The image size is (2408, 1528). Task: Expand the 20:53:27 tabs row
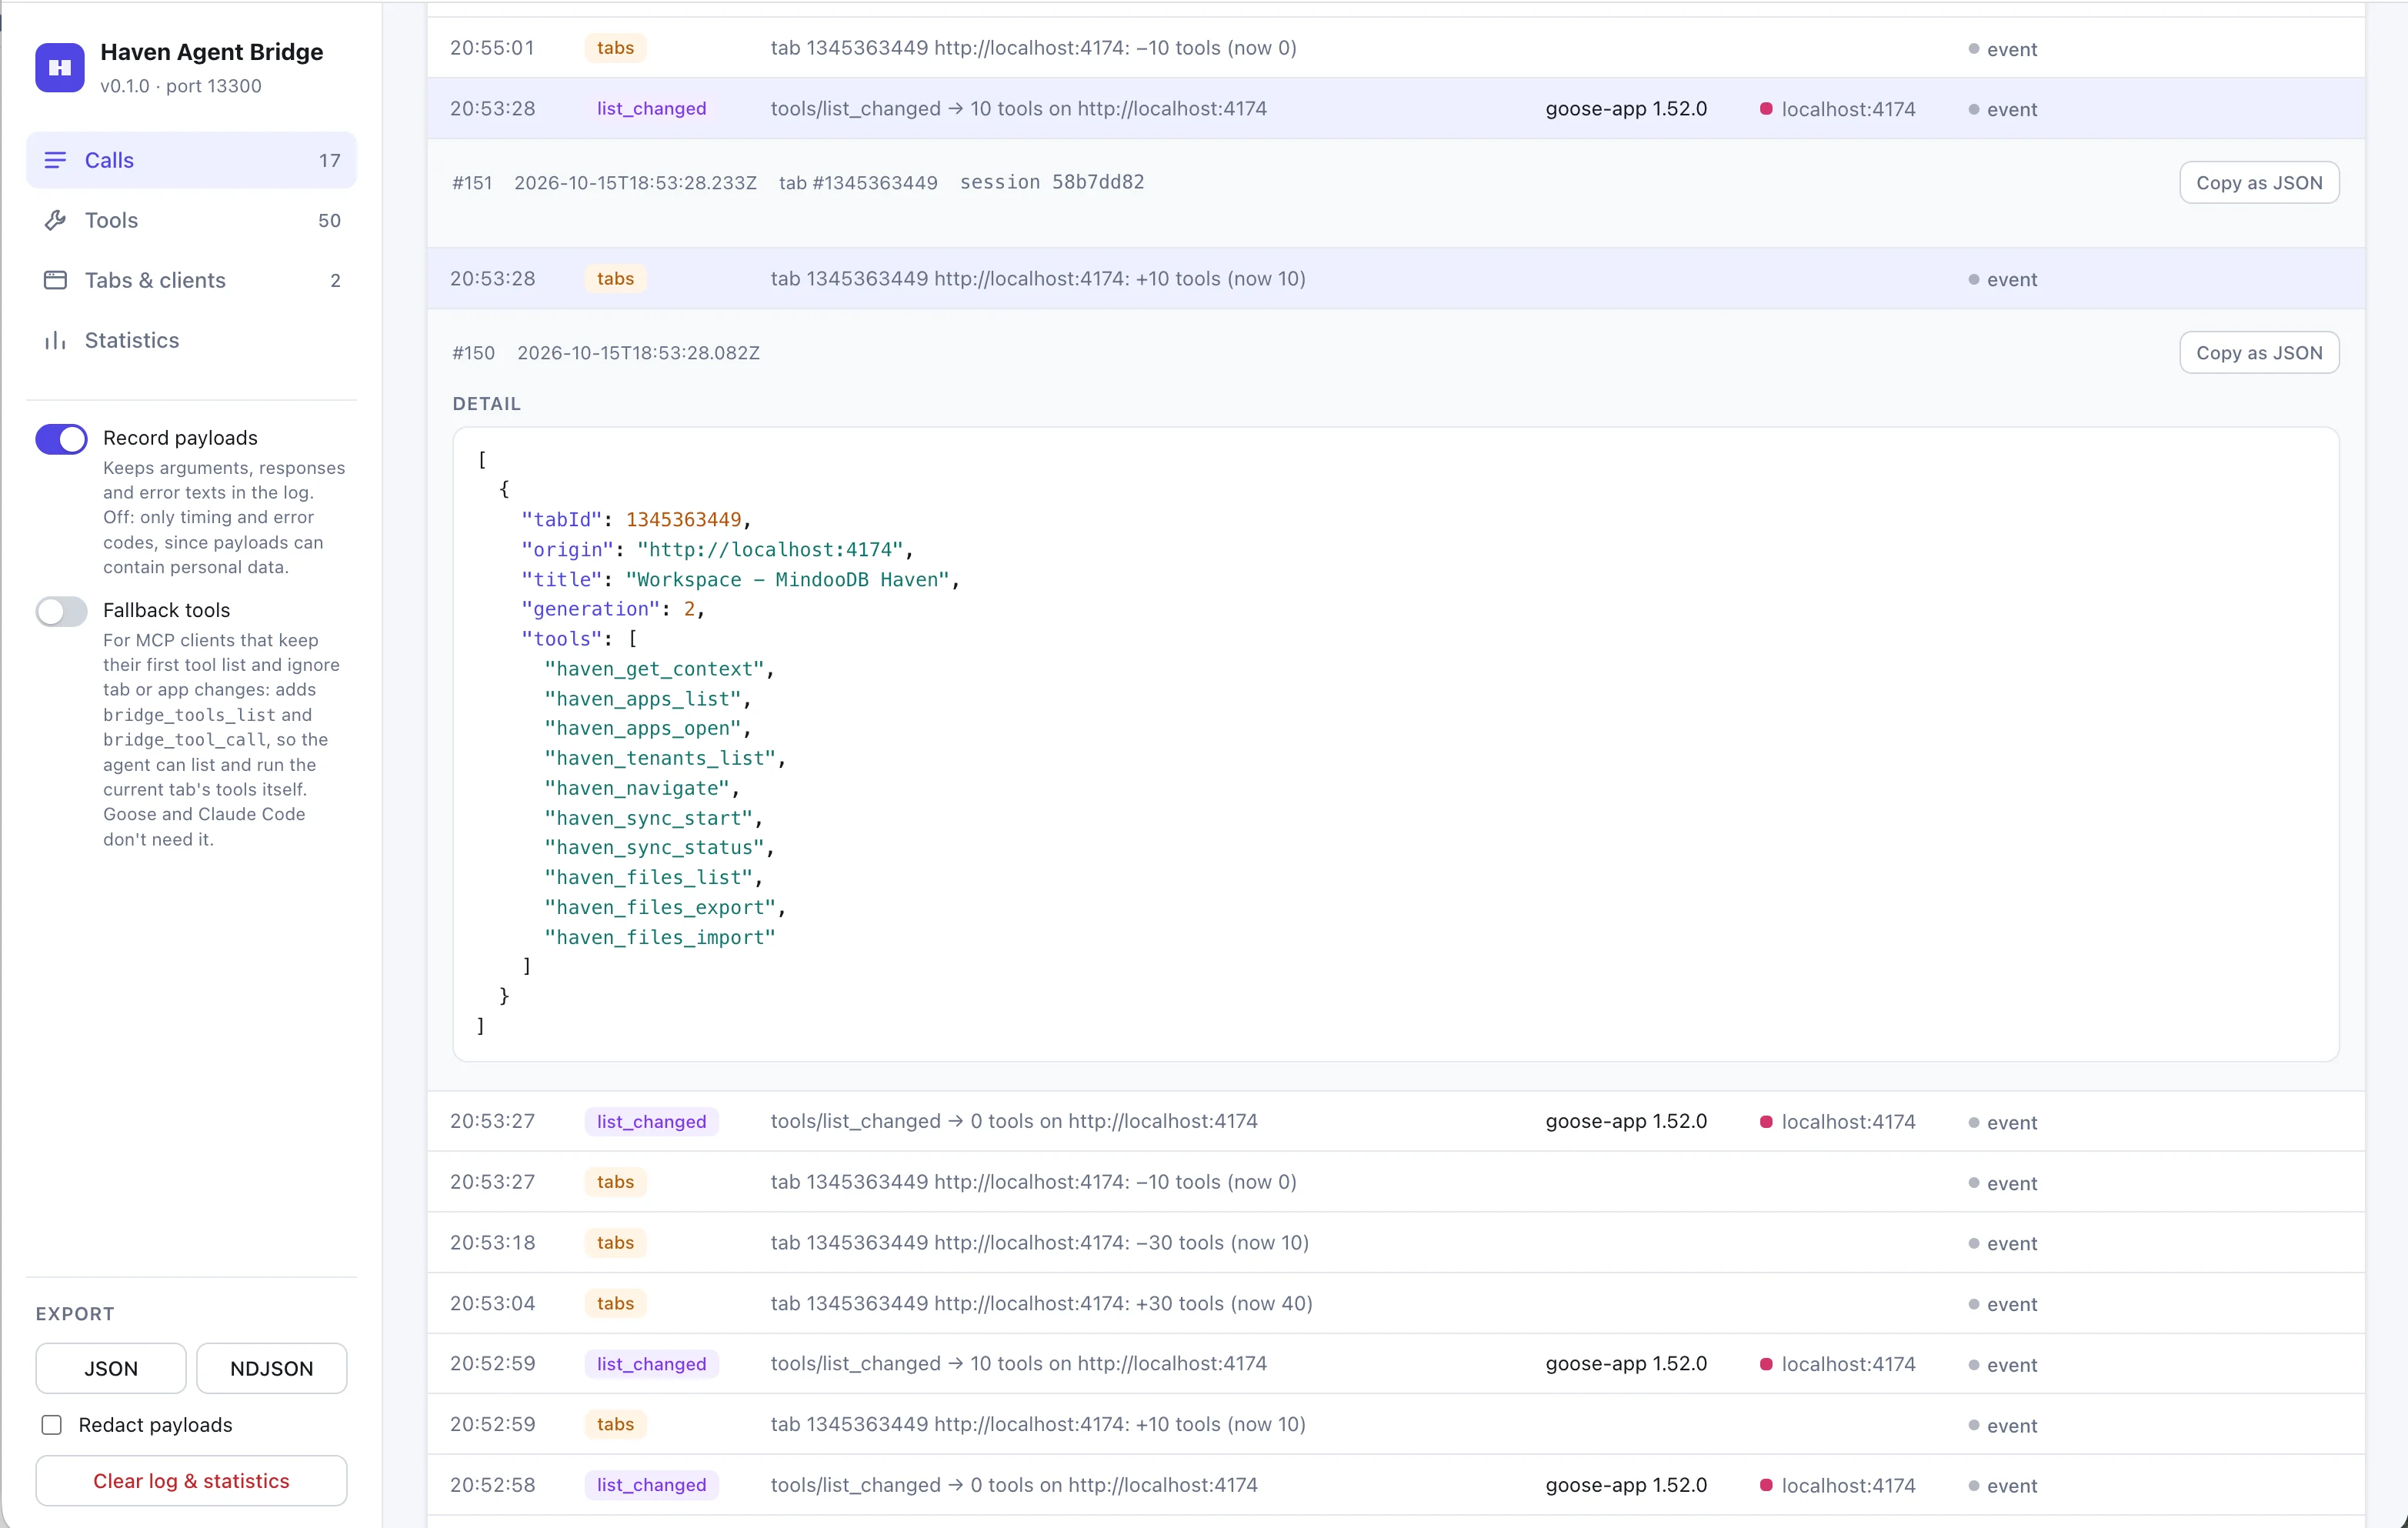[1396, 1182]
